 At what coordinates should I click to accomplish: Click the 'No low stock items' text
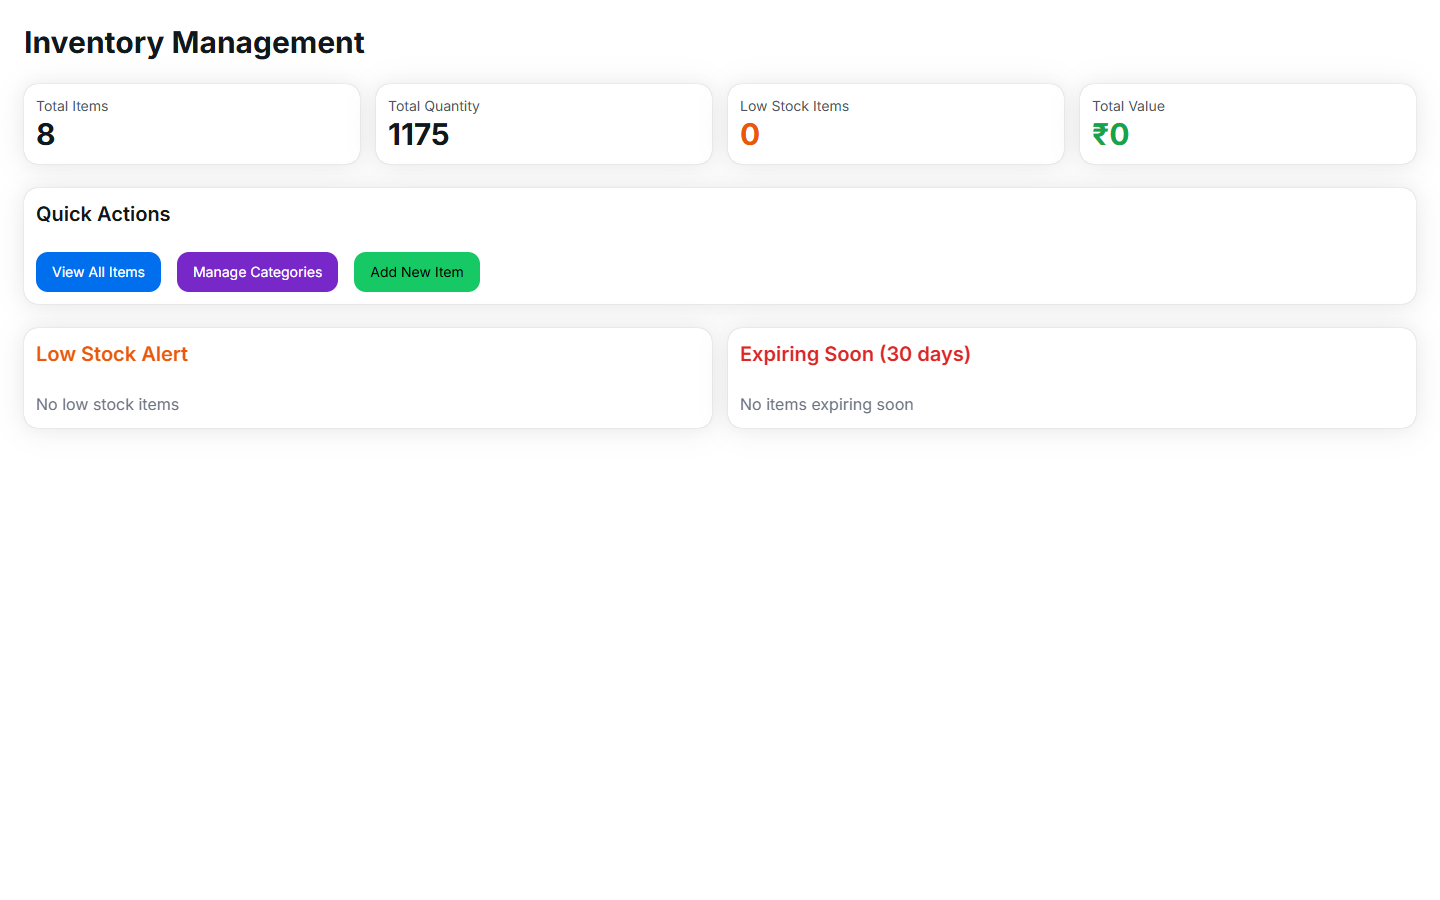click(x=108, y=404)
